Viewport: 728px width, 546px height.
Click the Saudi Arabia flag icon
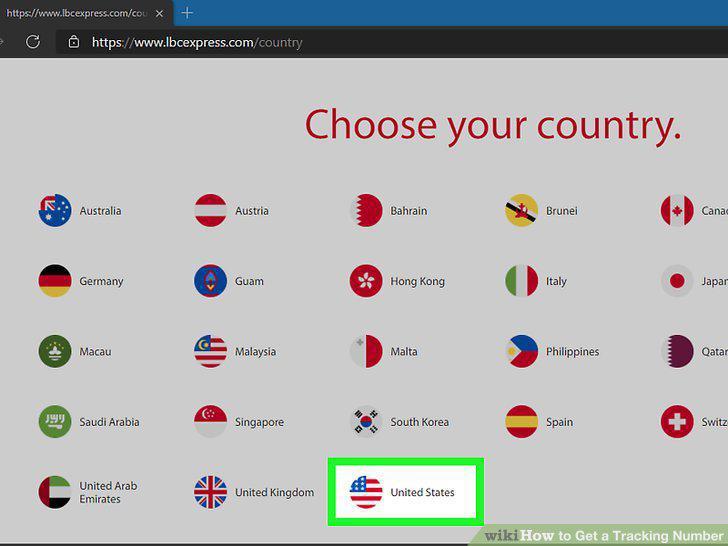tap(55, 422)
